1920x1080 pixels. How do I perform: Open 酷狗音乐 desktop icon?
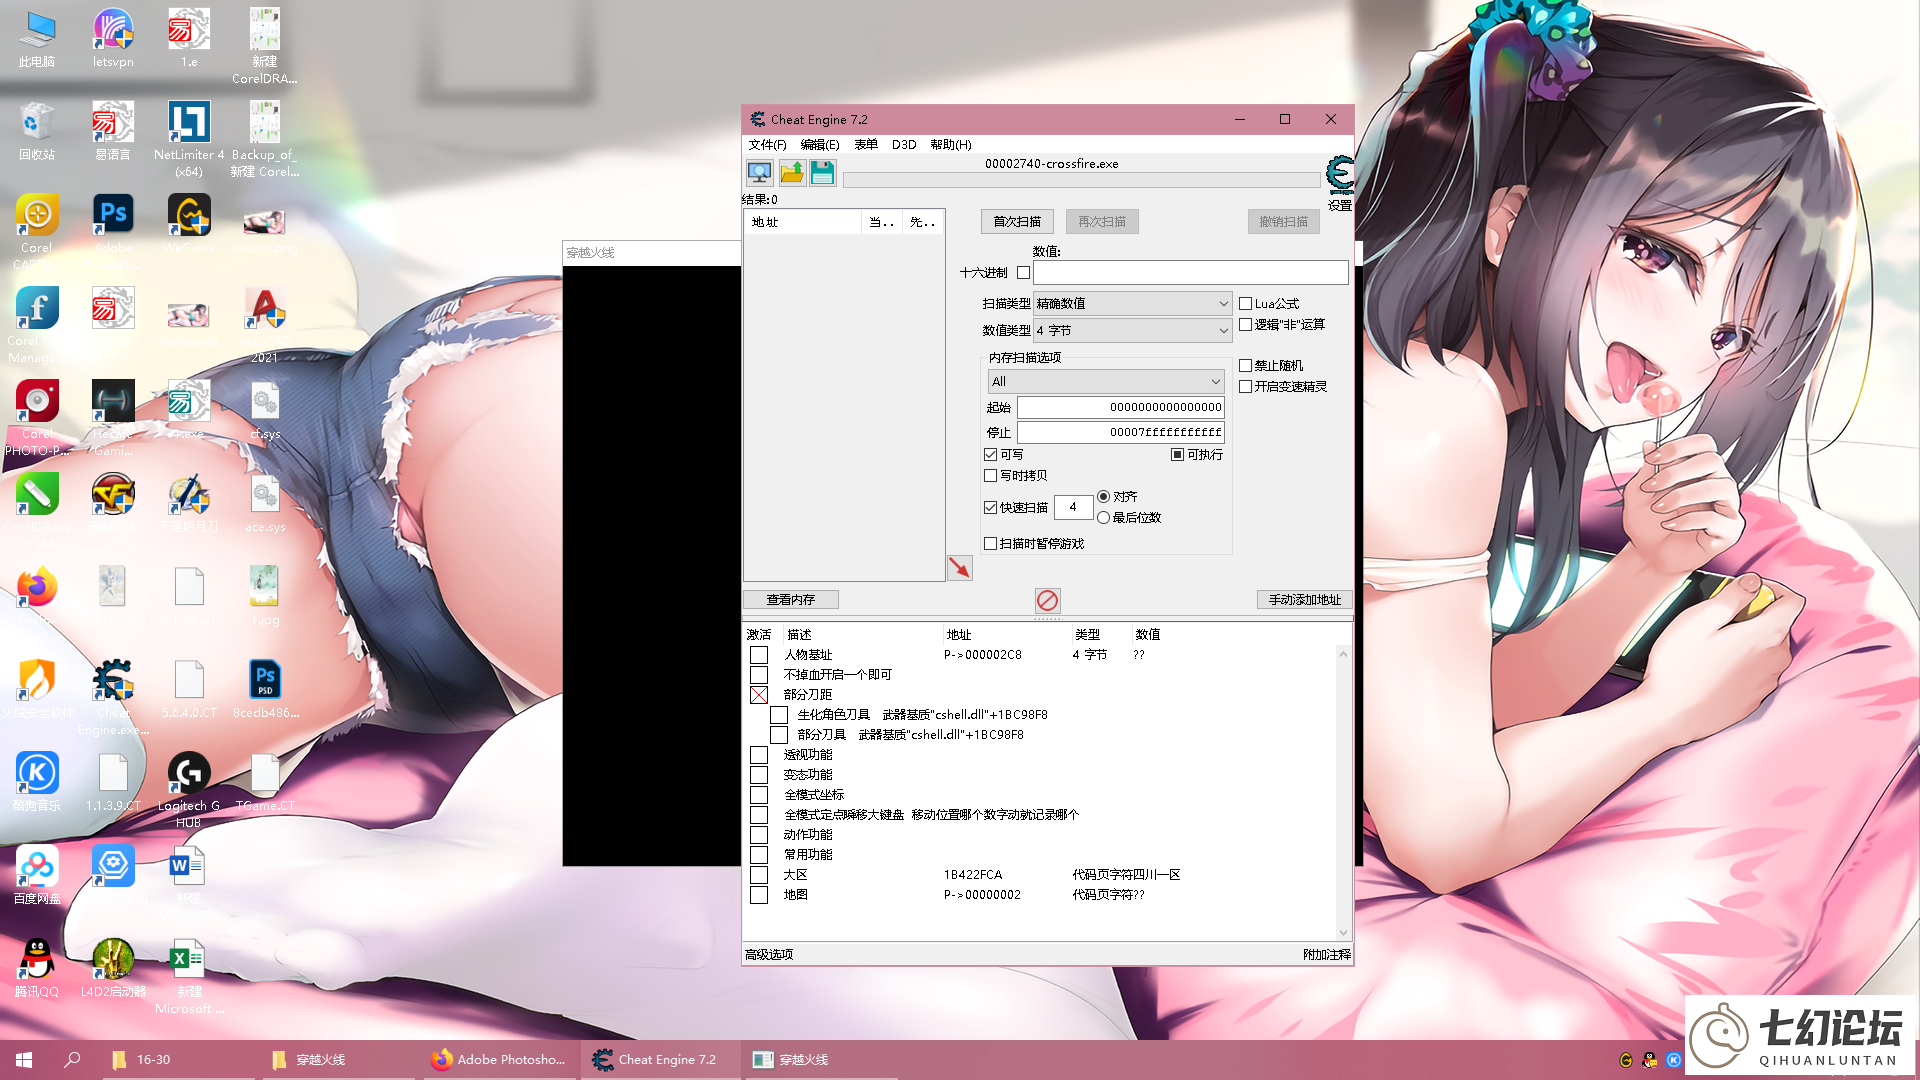coord(37,782)
